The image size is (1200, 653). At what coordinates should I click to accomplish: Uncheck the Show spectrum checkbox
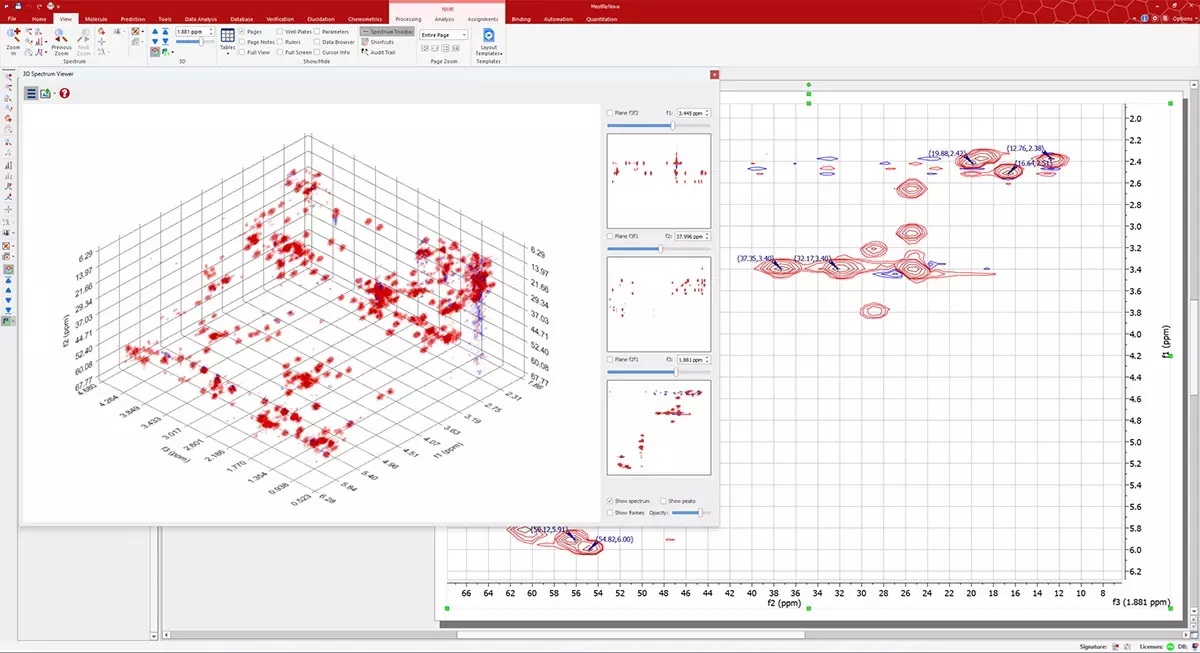pyautogui.click(x=611, y=500)
